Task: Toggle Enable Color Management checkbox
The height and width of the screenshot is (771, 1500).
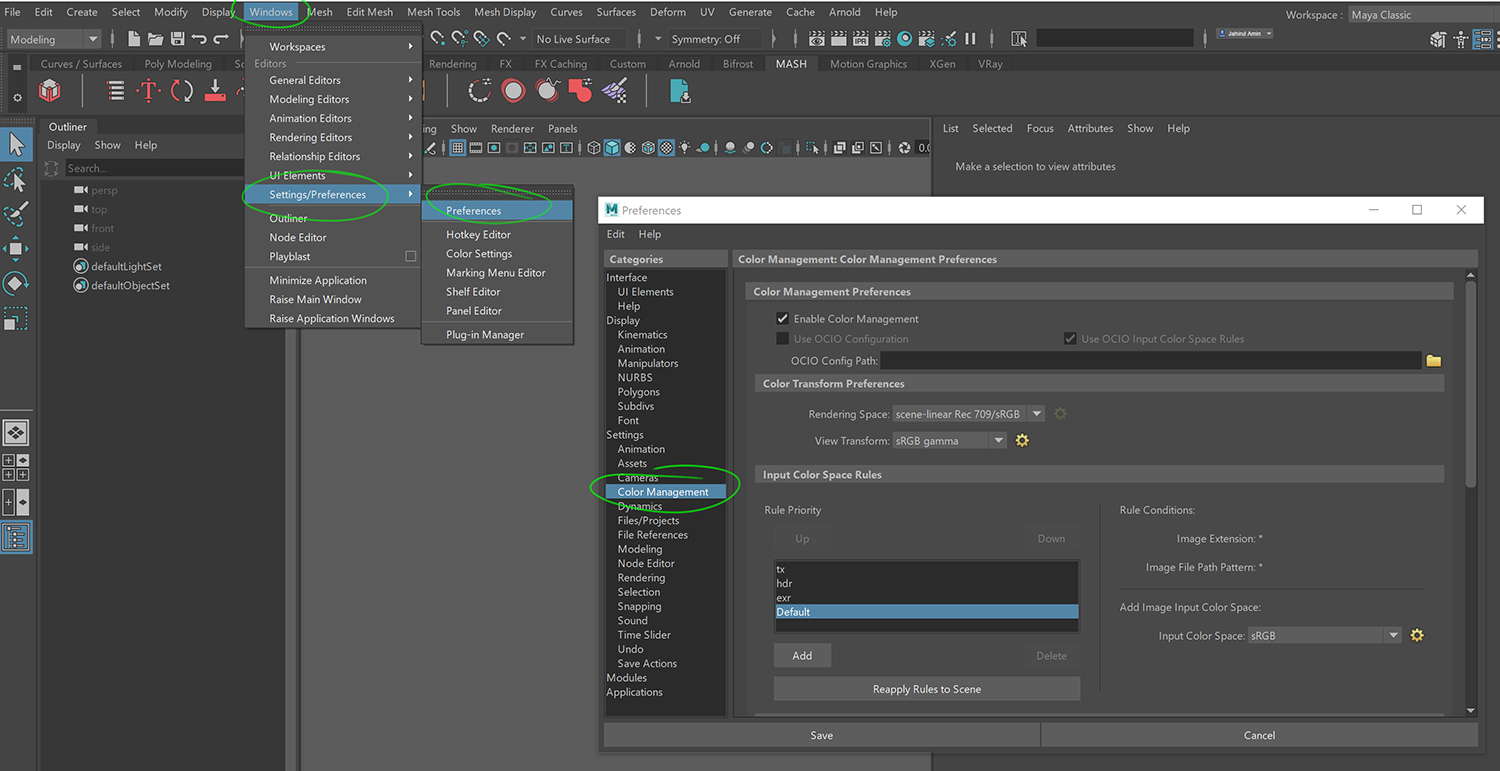Action: [783, 319]
